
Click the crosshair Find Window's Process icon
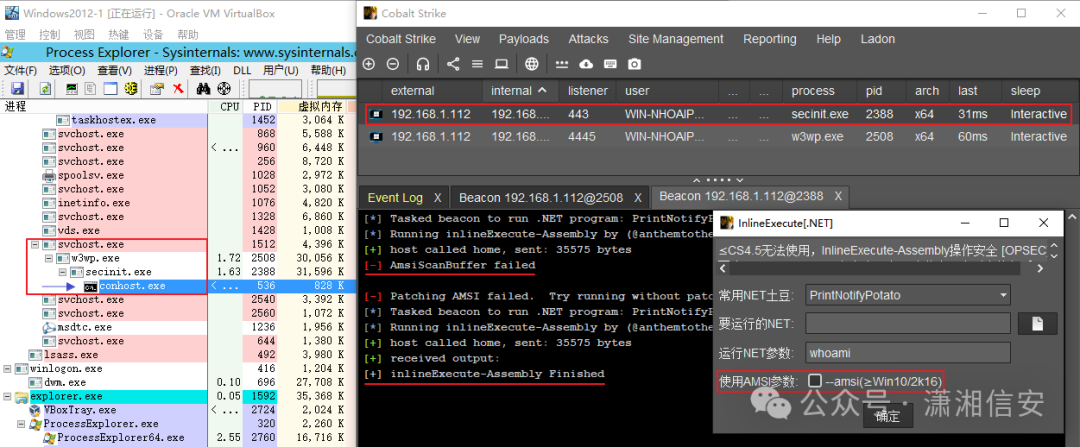(x=224, y=88)
